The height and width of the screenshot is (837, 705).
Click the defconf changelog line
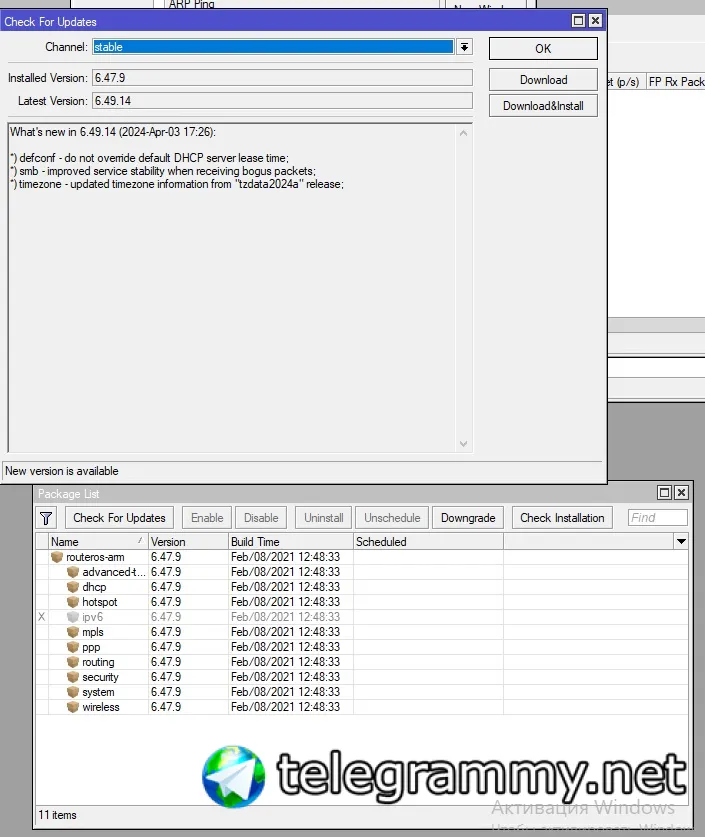point(149,158)
